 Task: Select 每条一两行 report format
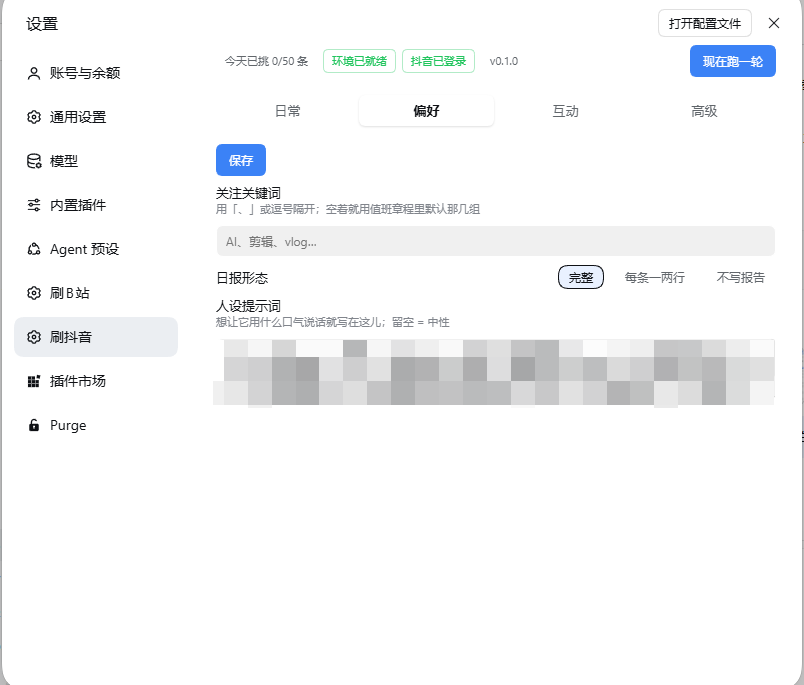coord(655,277)
